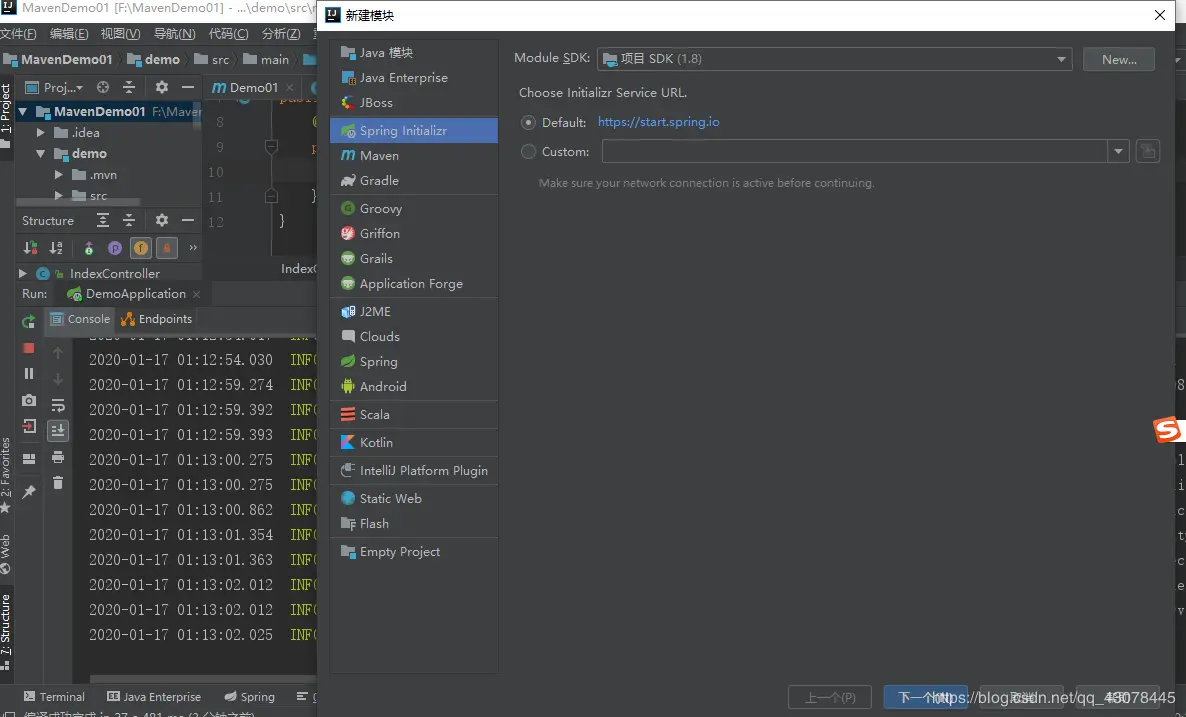This screenshot has width=1186, height=717.
Task: Expand the .mvn folder
Action: pos(59,175)
